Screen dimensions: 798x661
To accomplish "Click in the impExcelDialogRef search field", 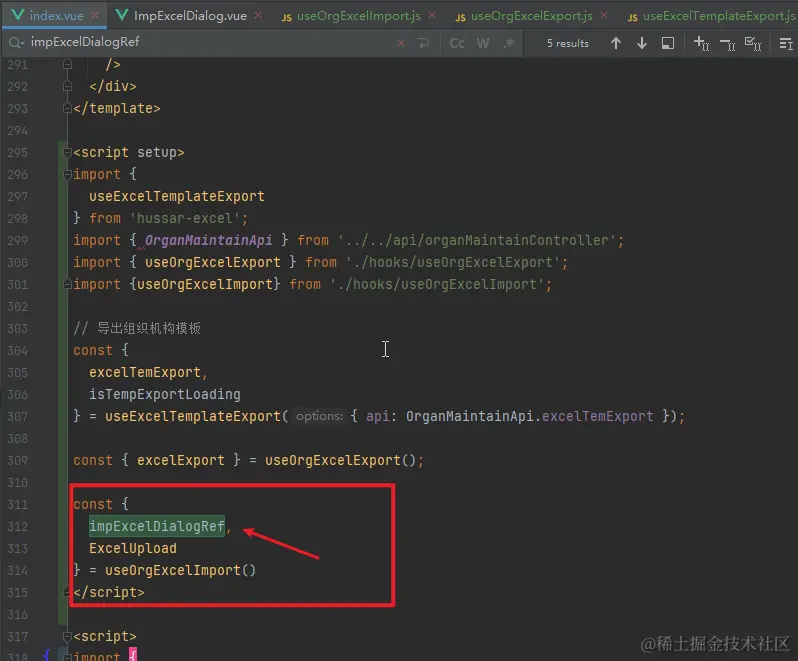I will [209, 42].
